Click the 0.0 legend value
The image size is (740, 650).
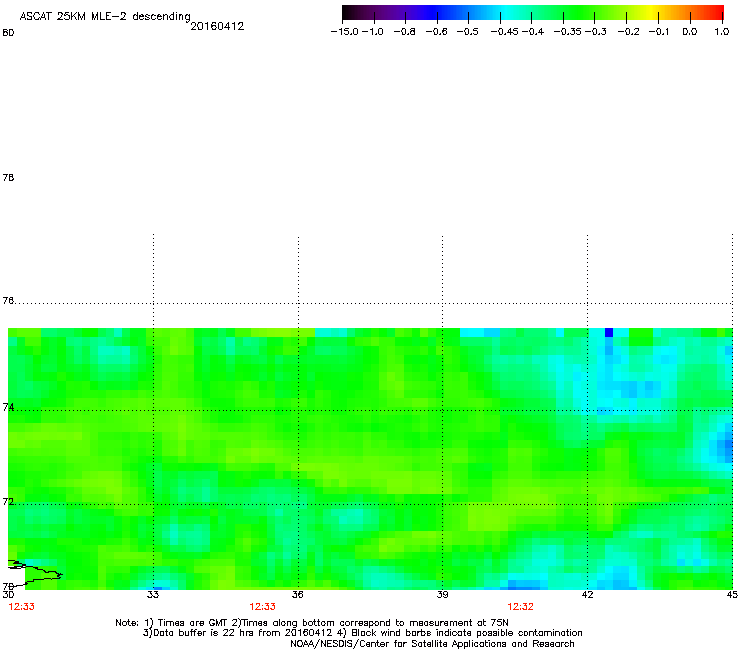click(x=690, y=32)
